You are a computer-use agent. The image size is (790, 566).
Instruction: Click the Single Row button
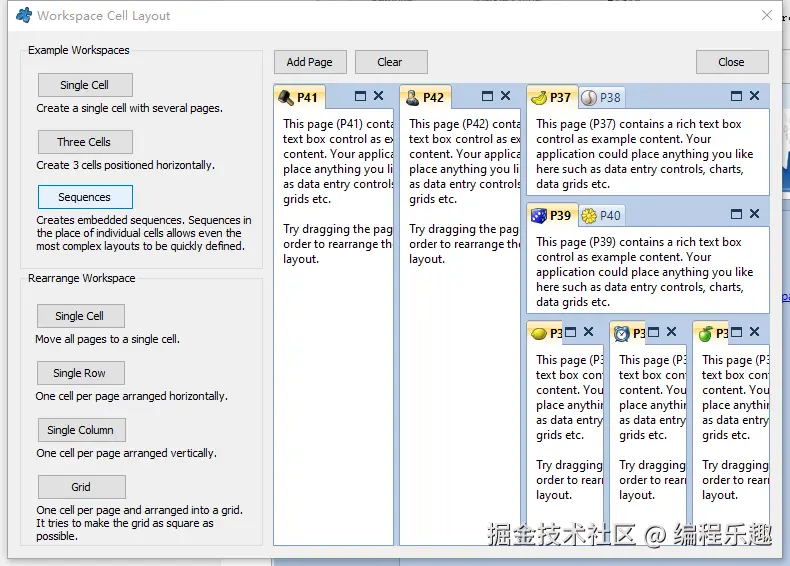tap(81, 372)
